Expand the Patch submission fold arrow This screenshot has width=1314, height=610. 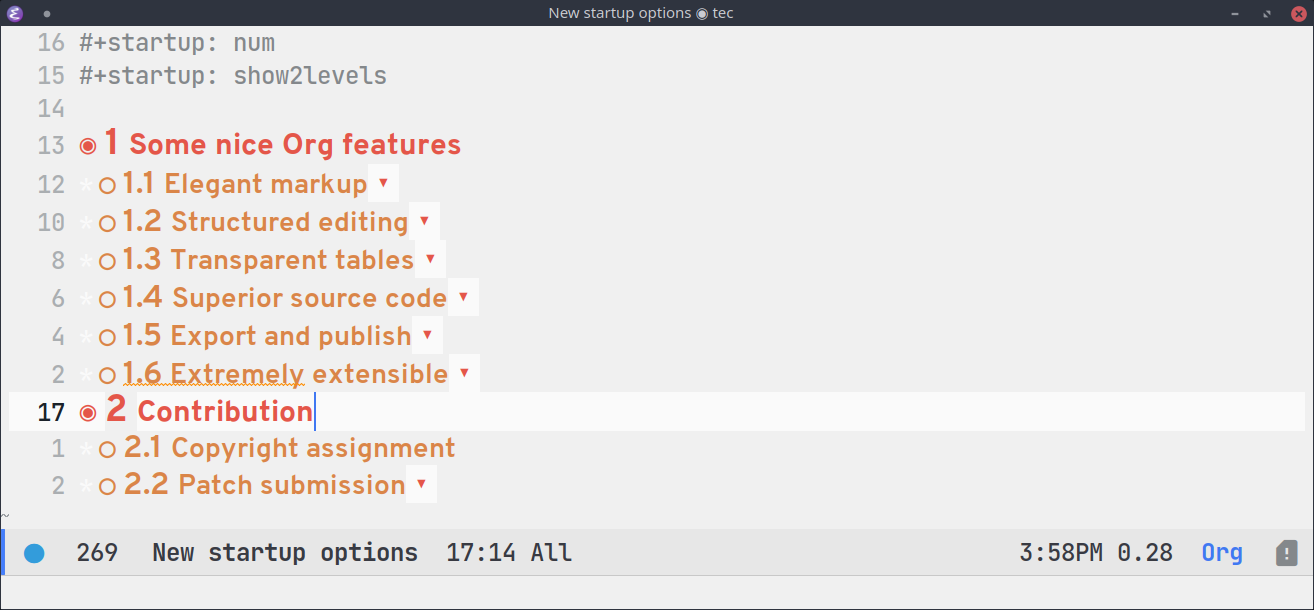421,484
